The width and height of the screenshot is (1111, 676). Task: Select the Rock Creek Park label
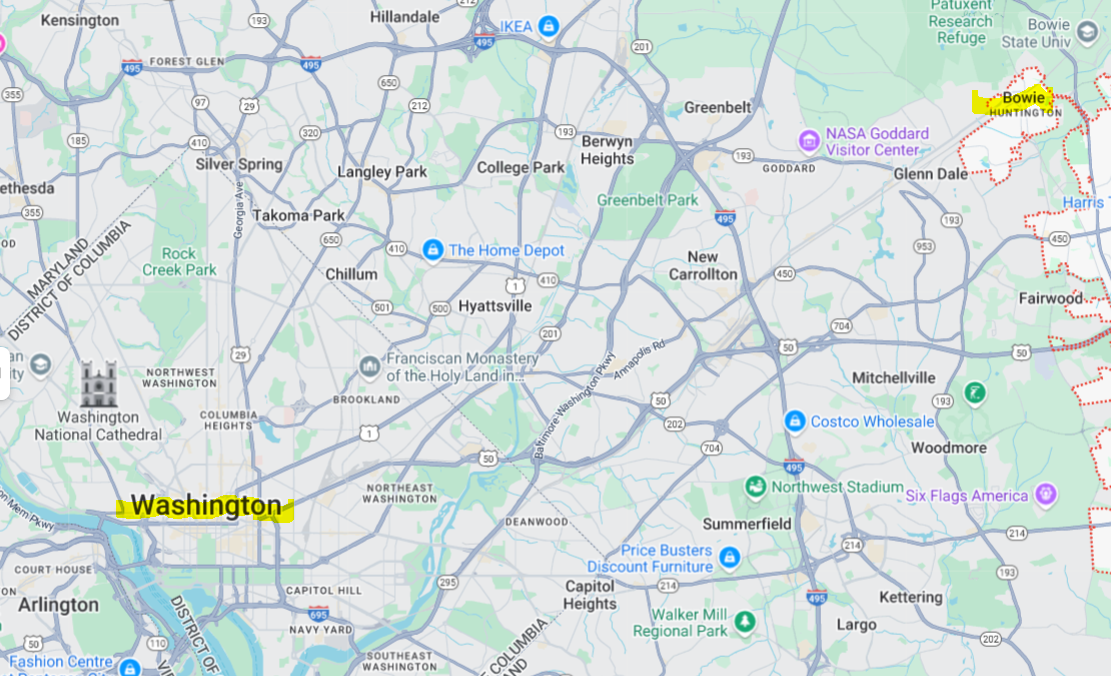point(179,261)
